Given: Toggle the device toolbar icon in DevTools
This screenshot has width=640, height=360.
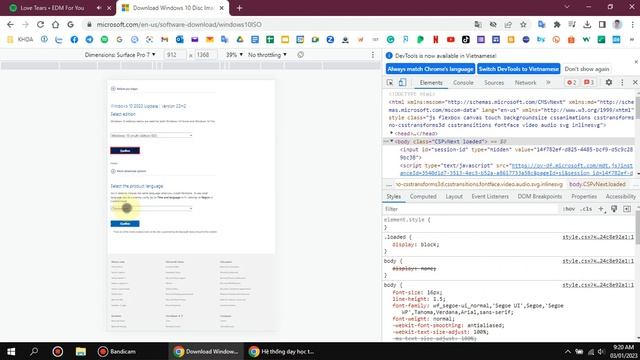Looking at the screenshot, I should pyautogui.click(x=402, y=82).
